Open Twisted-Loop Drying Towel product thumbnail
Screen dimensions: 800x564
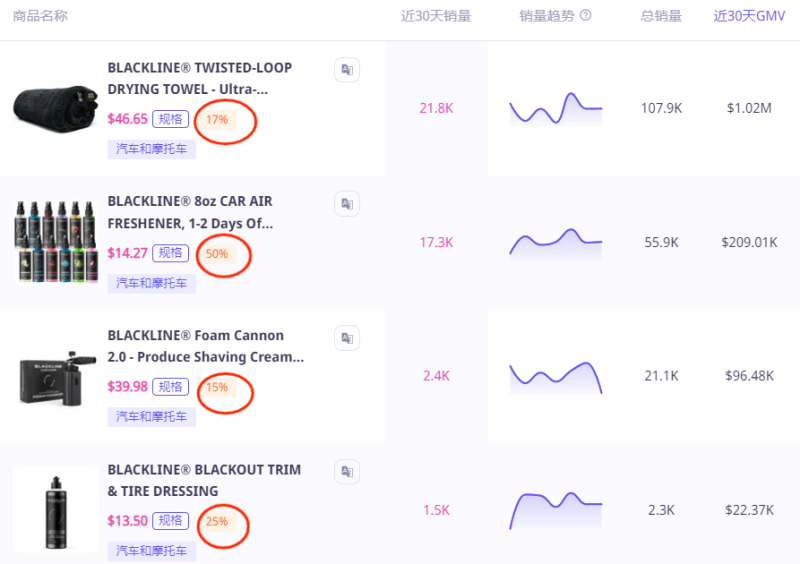point(56,109)
